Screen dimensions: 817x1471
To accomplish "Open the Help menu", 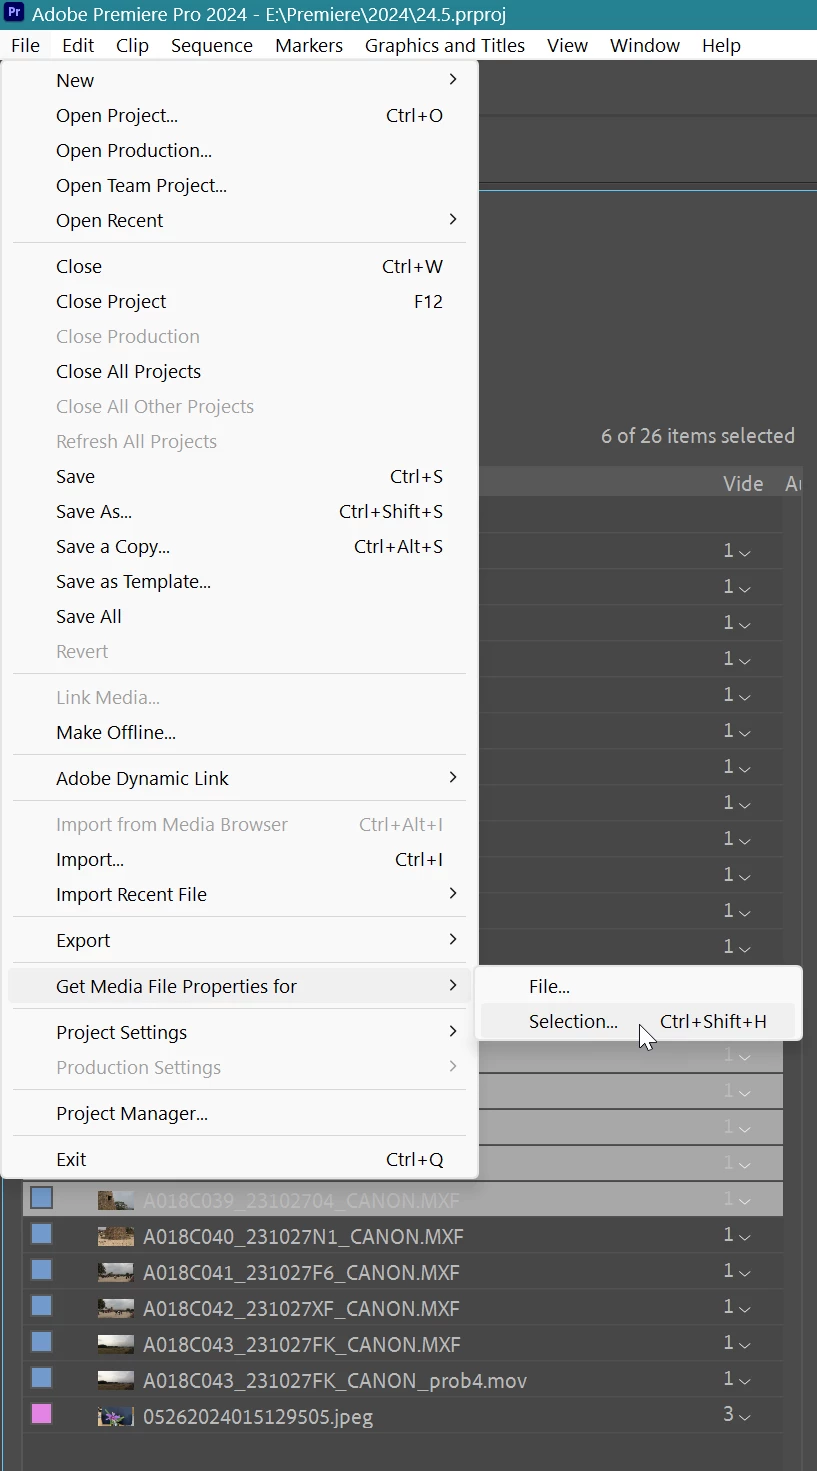I will point(721,46).
